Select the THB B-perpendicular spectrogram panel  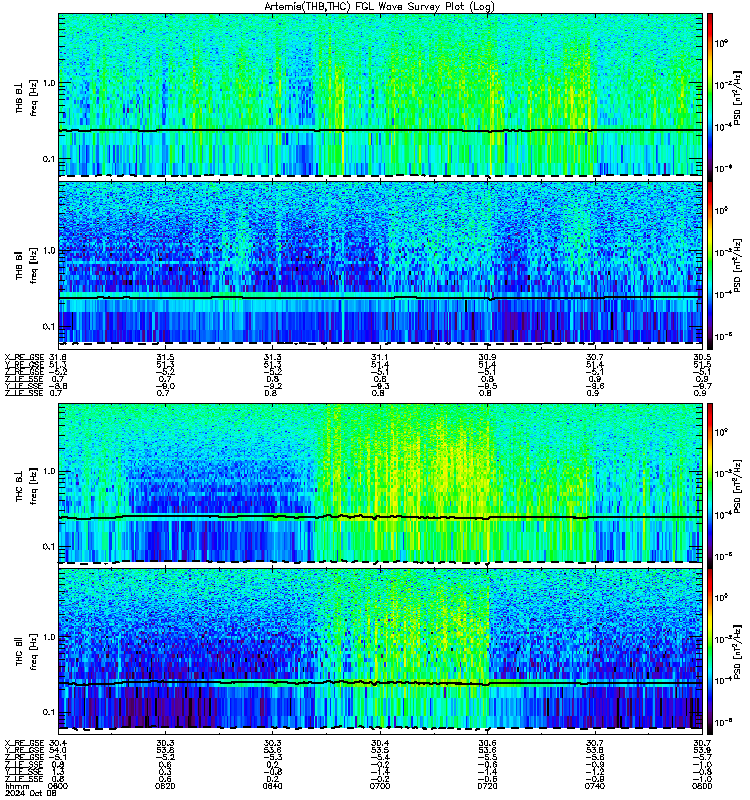click(x=380, y=95)
